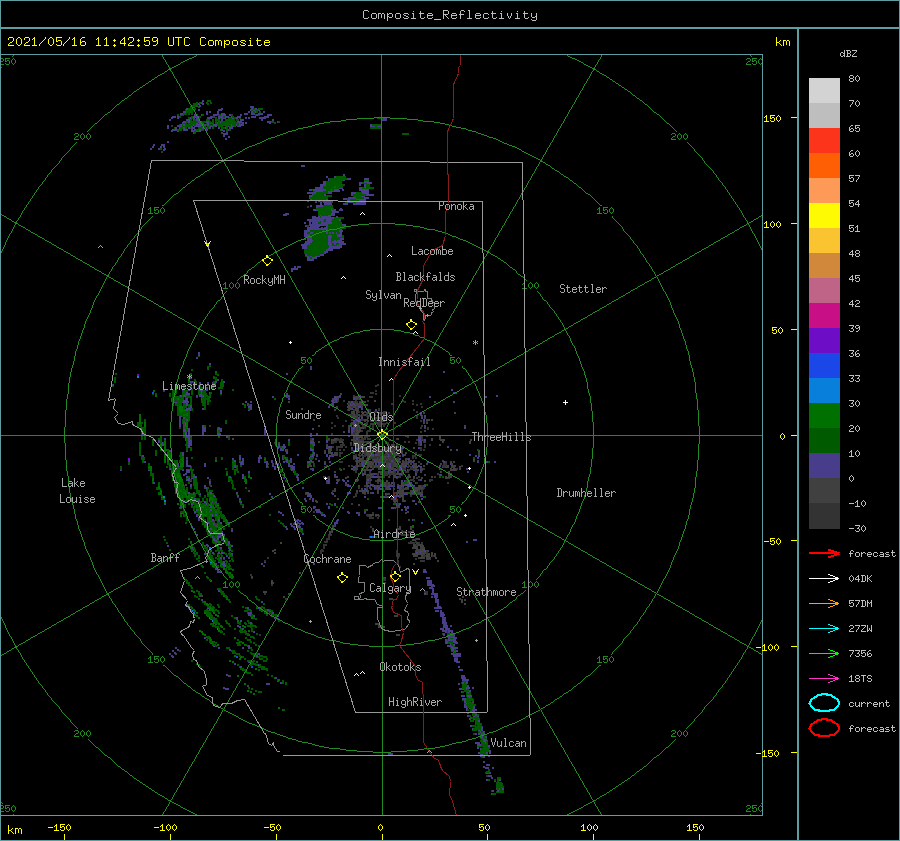Click the RockyMH label
900x841 pixels.
point(264,280)
